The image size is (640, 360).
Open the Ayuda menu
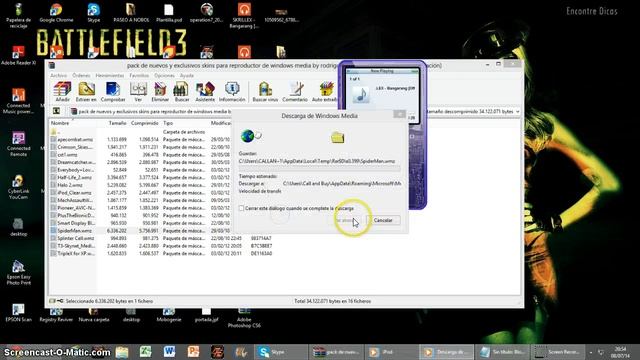[x=187, y=76]
